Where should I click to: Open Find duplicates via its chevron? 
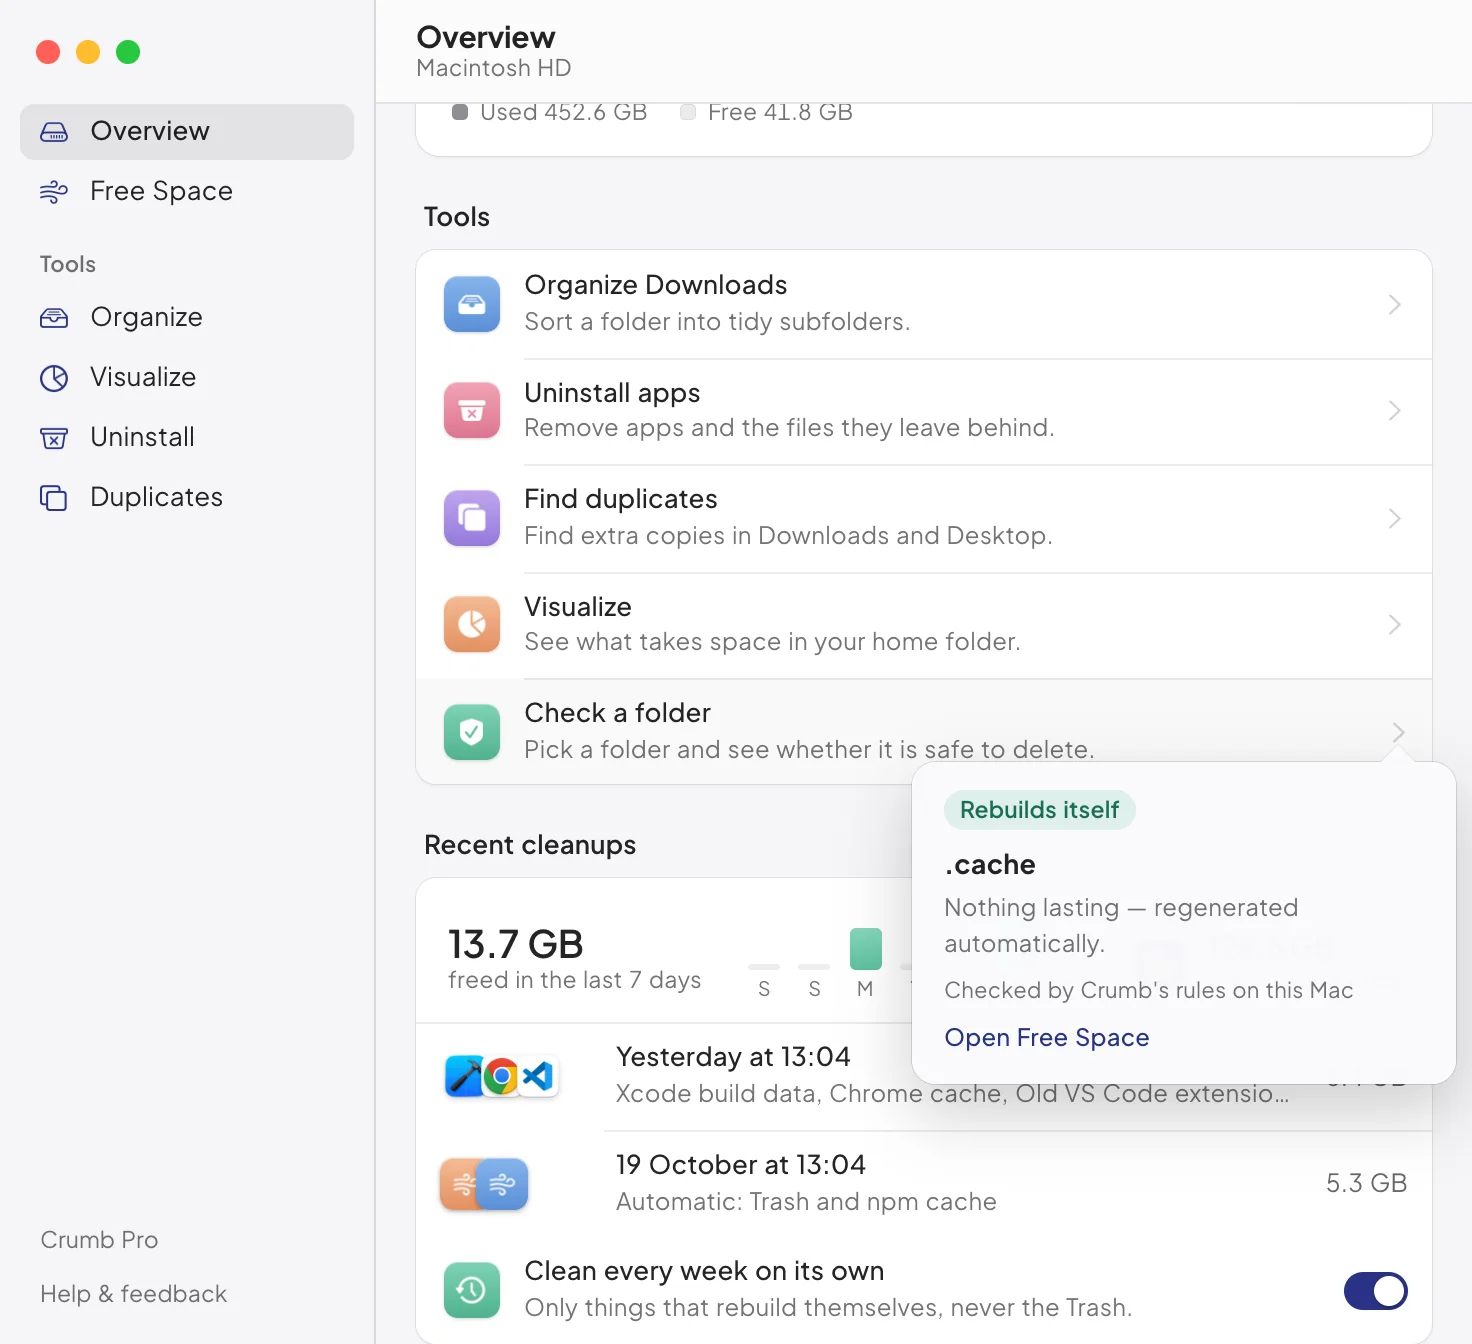coord(1395,518)
